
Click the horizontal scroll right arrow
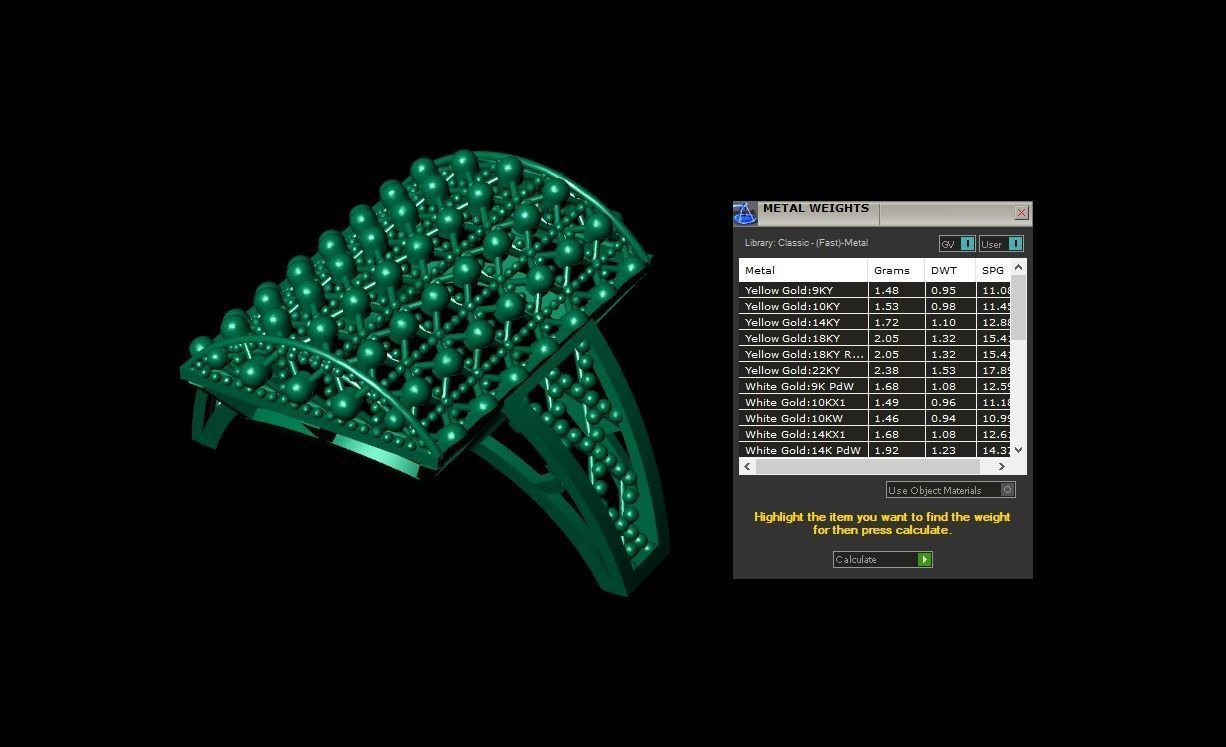[x=1002, y=466]
